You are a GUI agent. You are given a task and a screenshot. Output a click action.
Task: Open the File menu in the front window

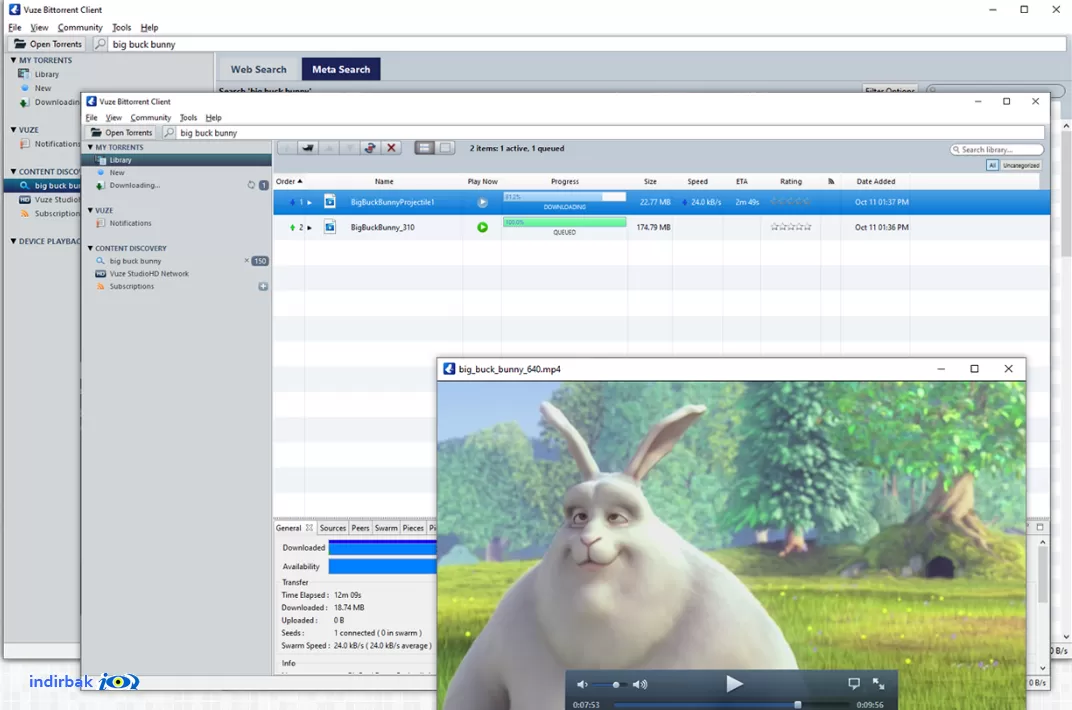point(92,118)
